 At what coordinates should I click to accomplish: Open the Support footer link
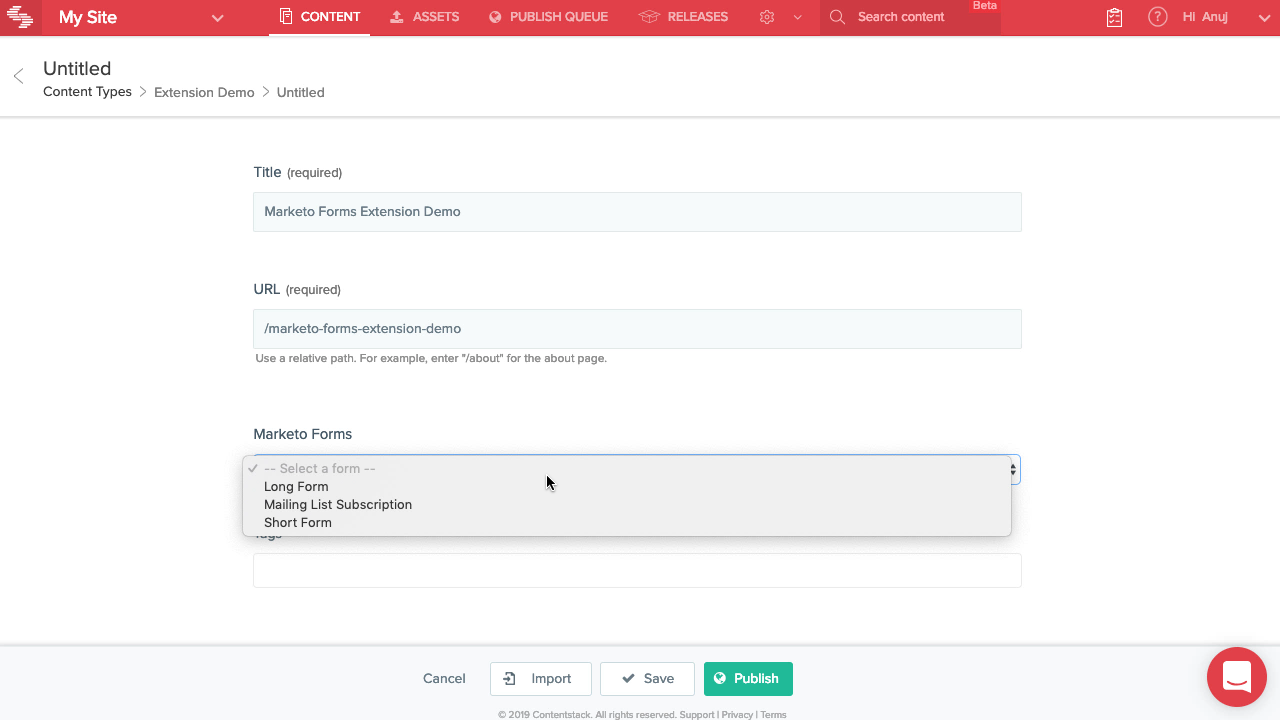(698, 715)
